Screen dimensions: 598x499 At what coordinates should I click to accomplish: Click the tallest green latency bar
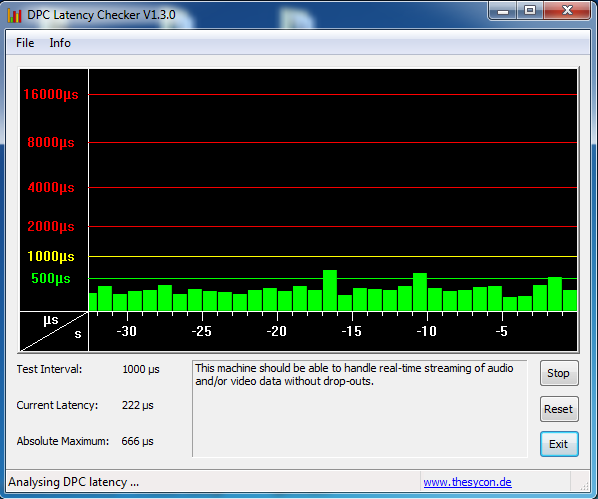330,290
